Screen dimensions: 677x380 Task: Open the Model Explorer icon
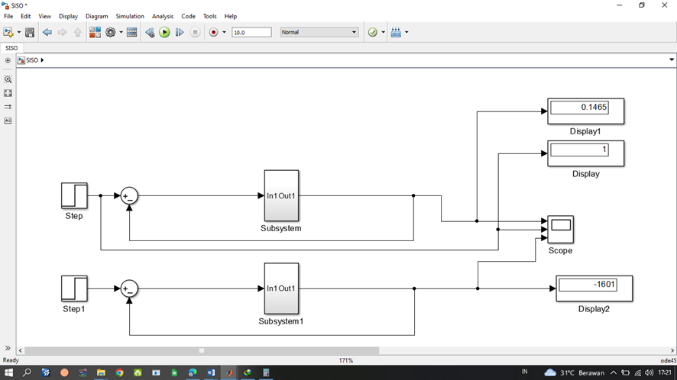[x=132, y=32]
